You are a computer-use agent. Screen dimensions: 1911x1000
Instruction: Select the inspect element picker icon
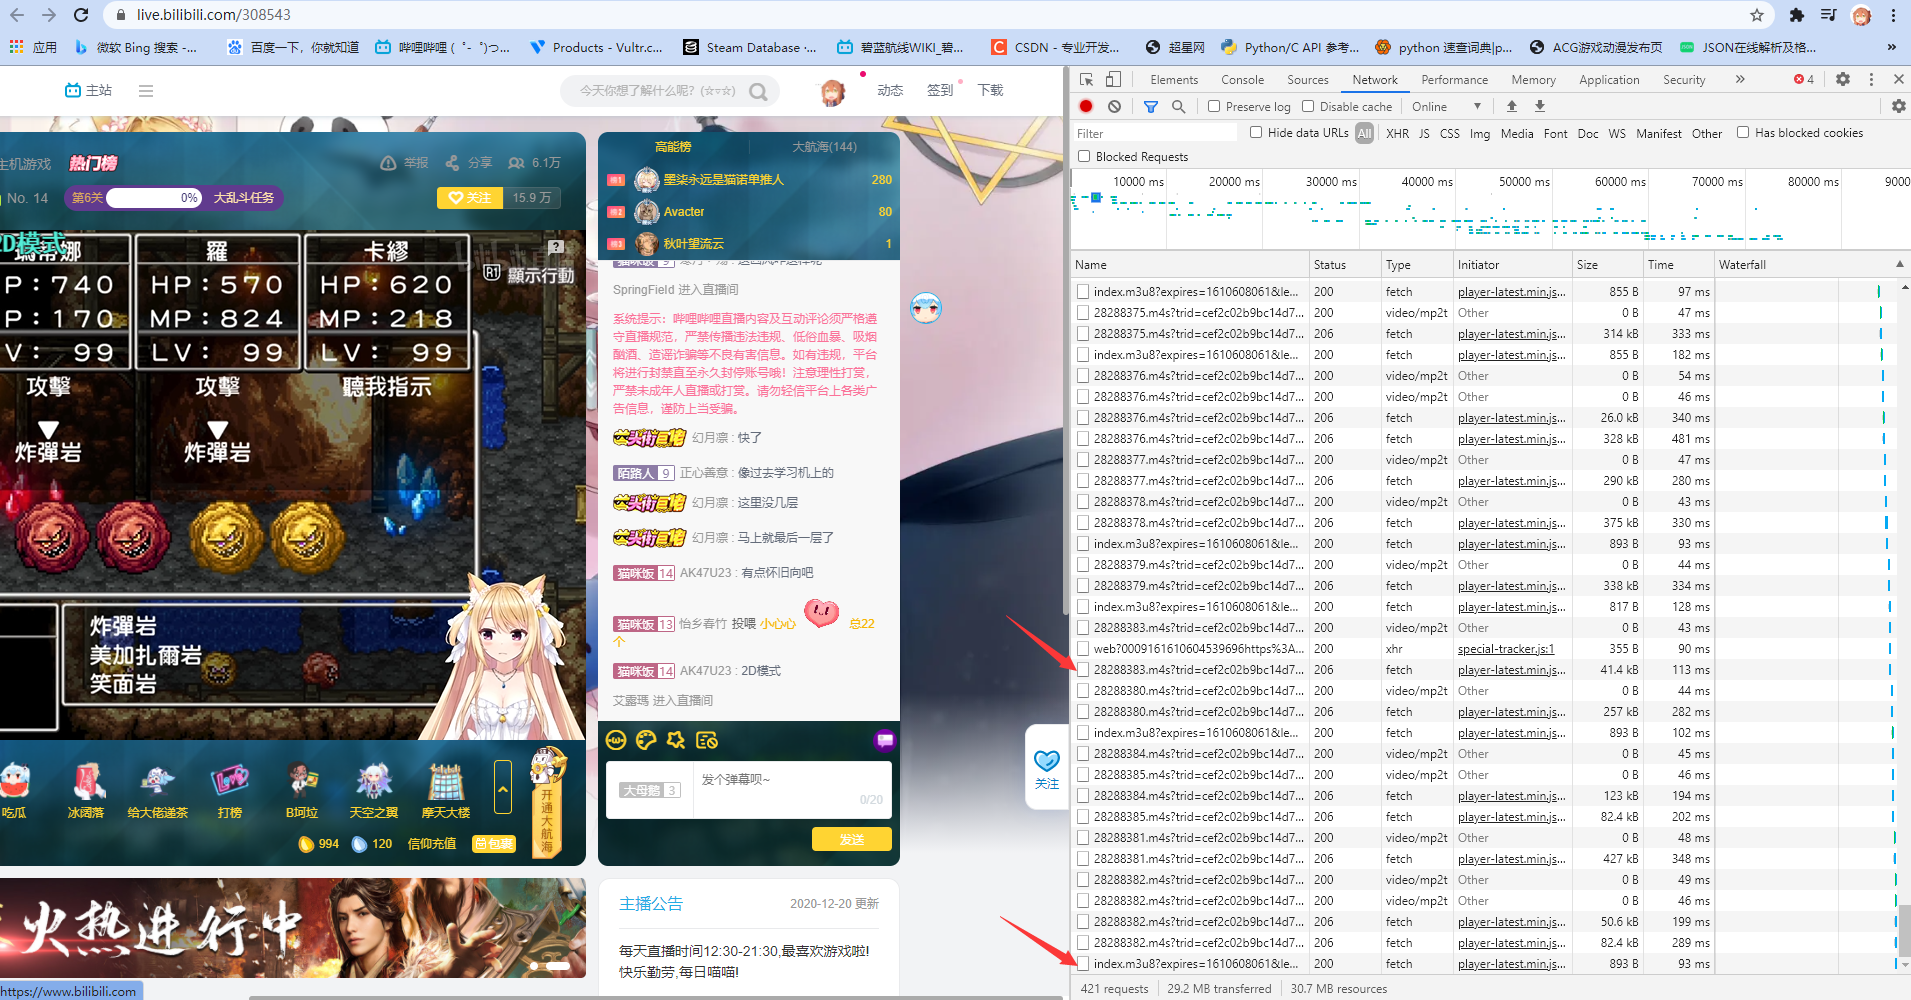click(1087, 79)
